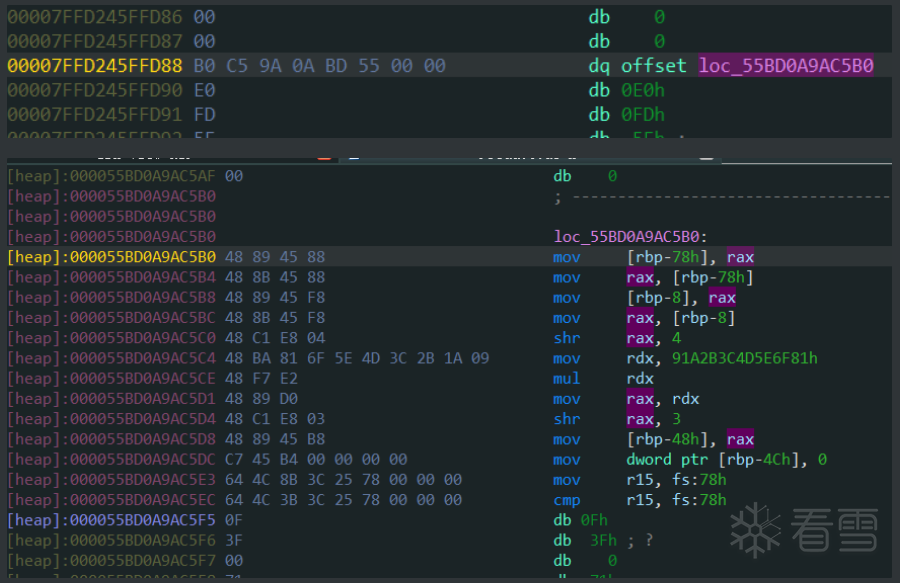The image size is (900, 583).
Task: Click operand [rbp-78h] in the first mov instruction
Action: pos(670,256)
